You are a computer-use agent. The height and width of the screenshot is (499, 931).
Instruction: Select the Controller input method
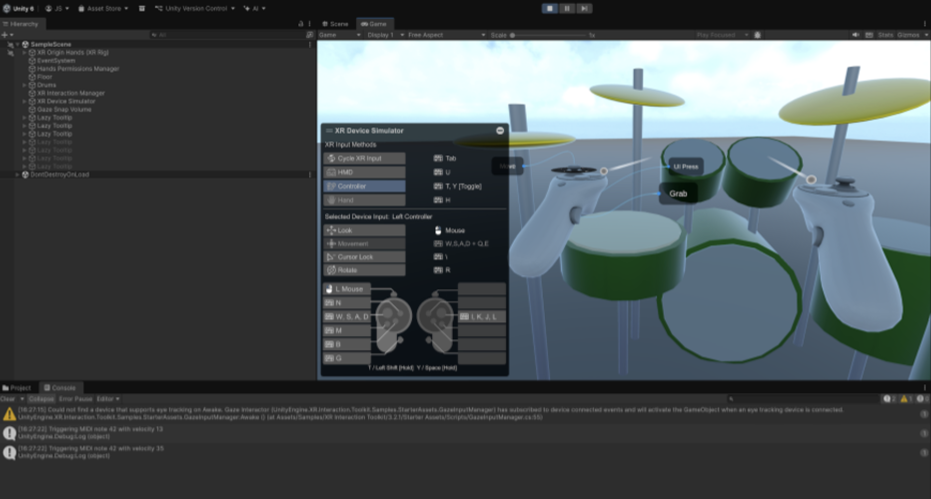coord(365,187)
